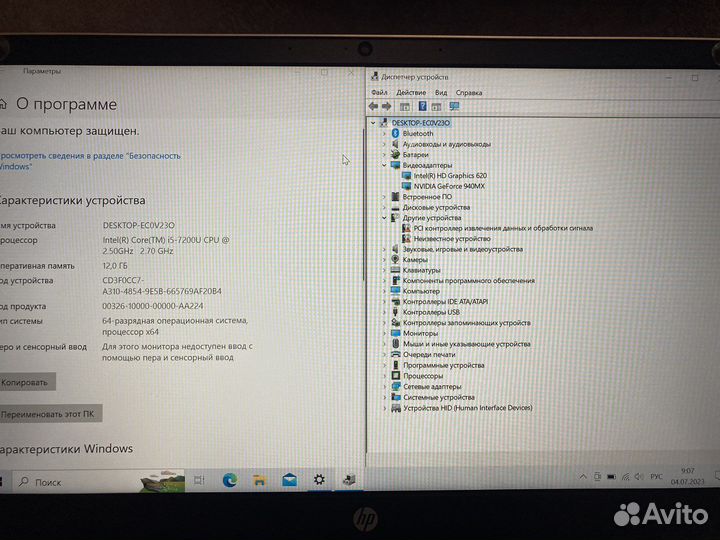Expand Устройства HID category

point(384,408)
